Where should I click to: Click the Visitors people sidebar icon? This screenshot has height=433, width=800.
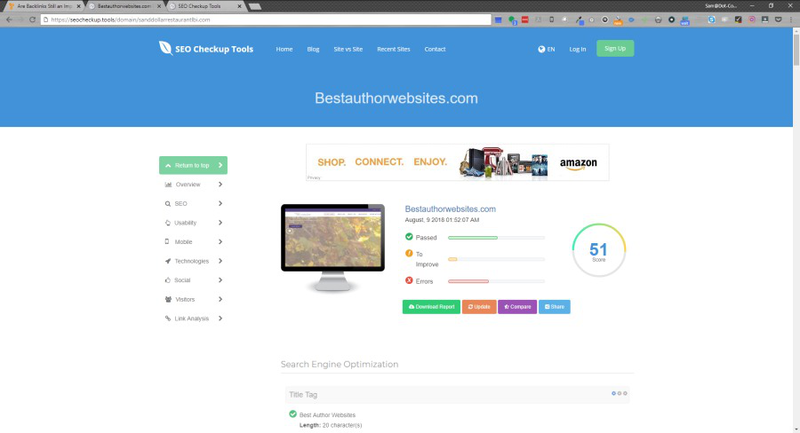[168, 299]
